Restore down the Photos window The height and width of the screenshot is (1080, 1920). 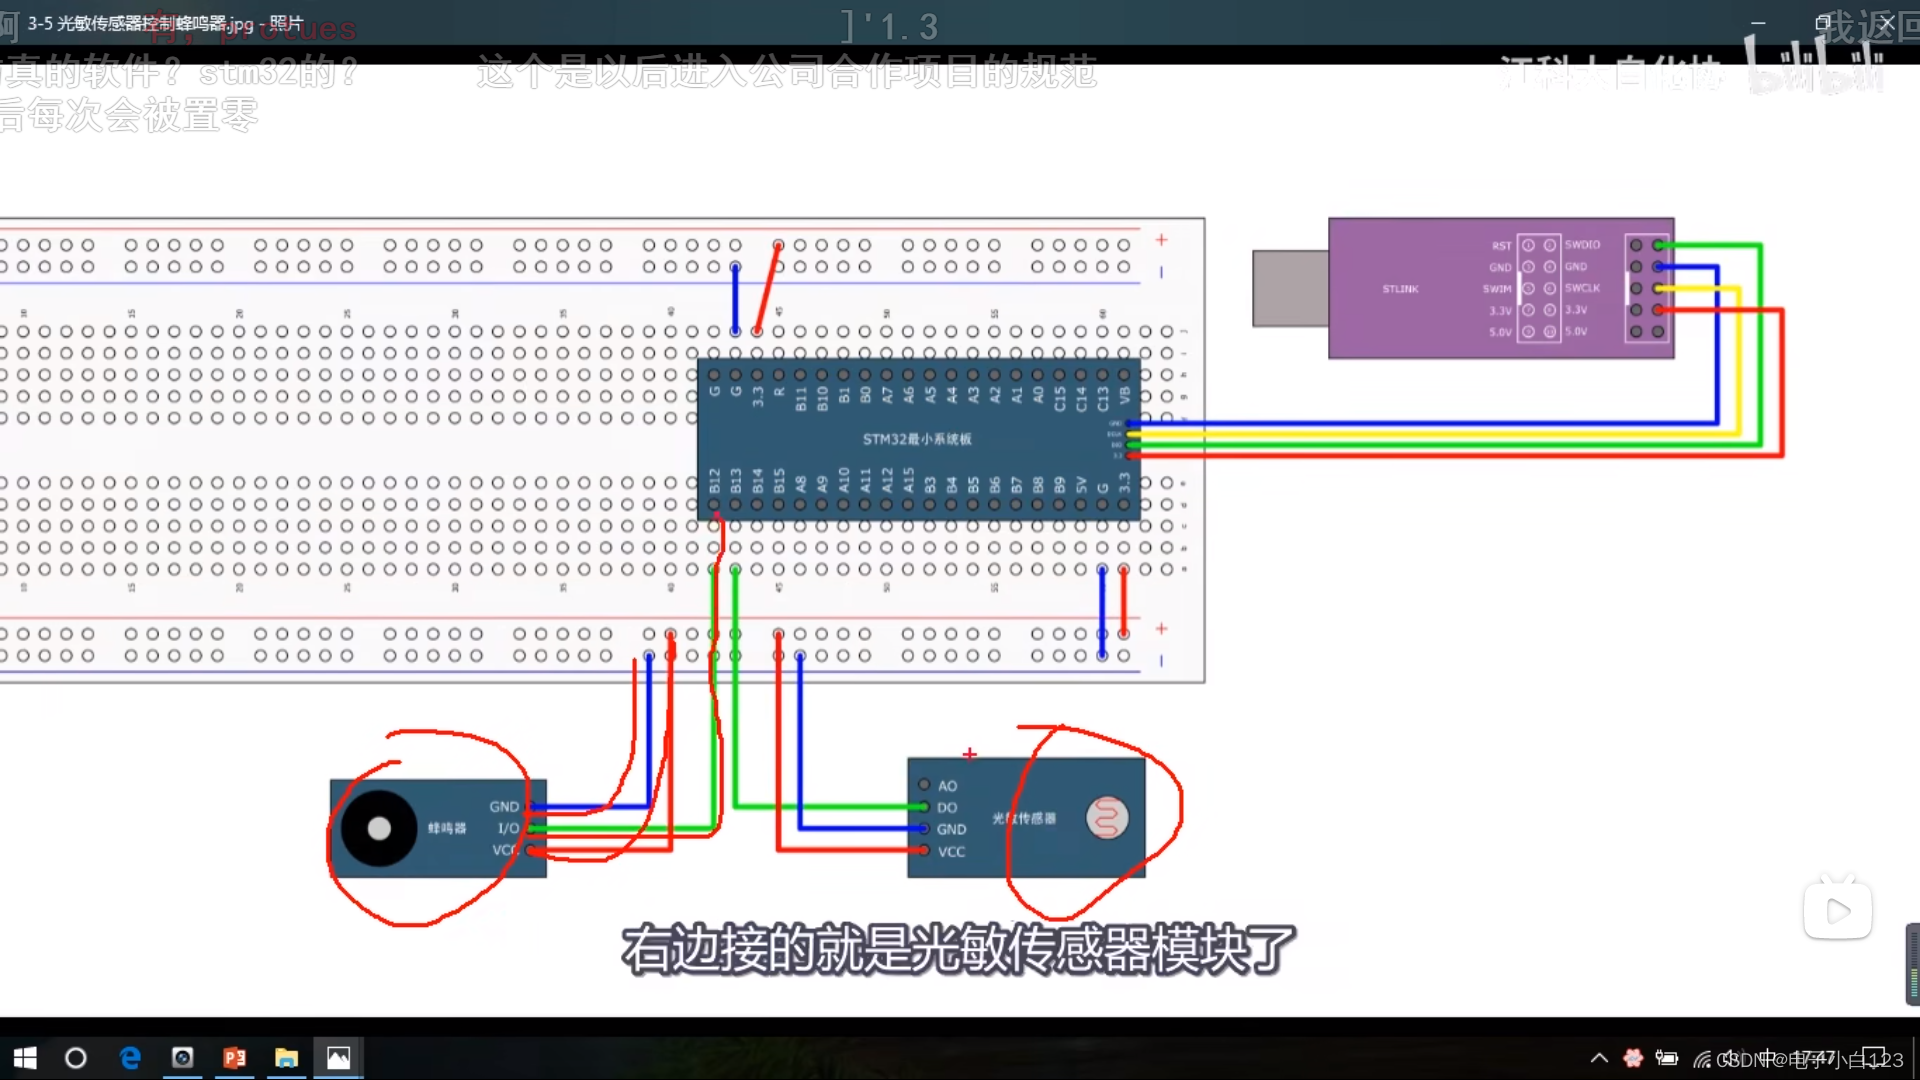point(1822,22)
